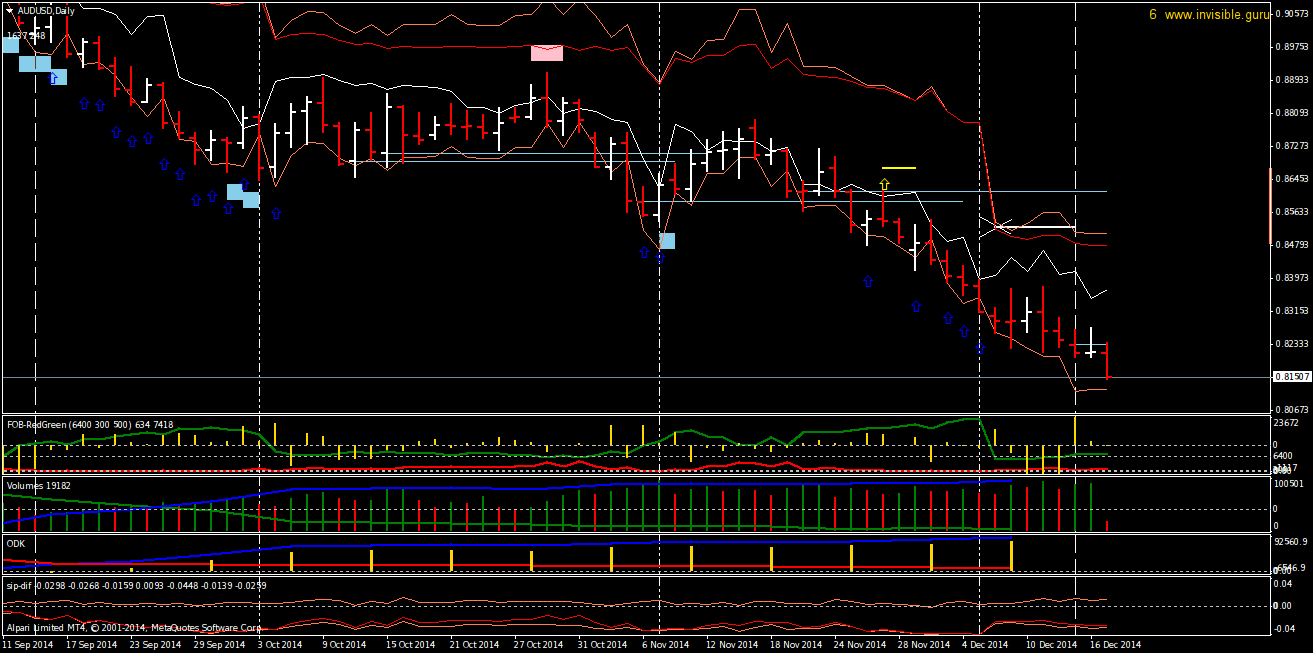The image size is (1313, 653).
Task: Click price scale value 0.89753
Action: click(1293, 47)
